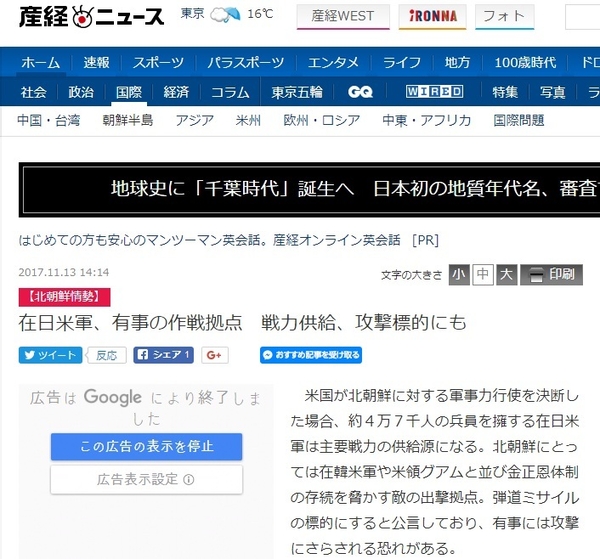Share on Facebook with シェア button
Image resolution: width=600 pixels, height=559 pixels.
163,355
